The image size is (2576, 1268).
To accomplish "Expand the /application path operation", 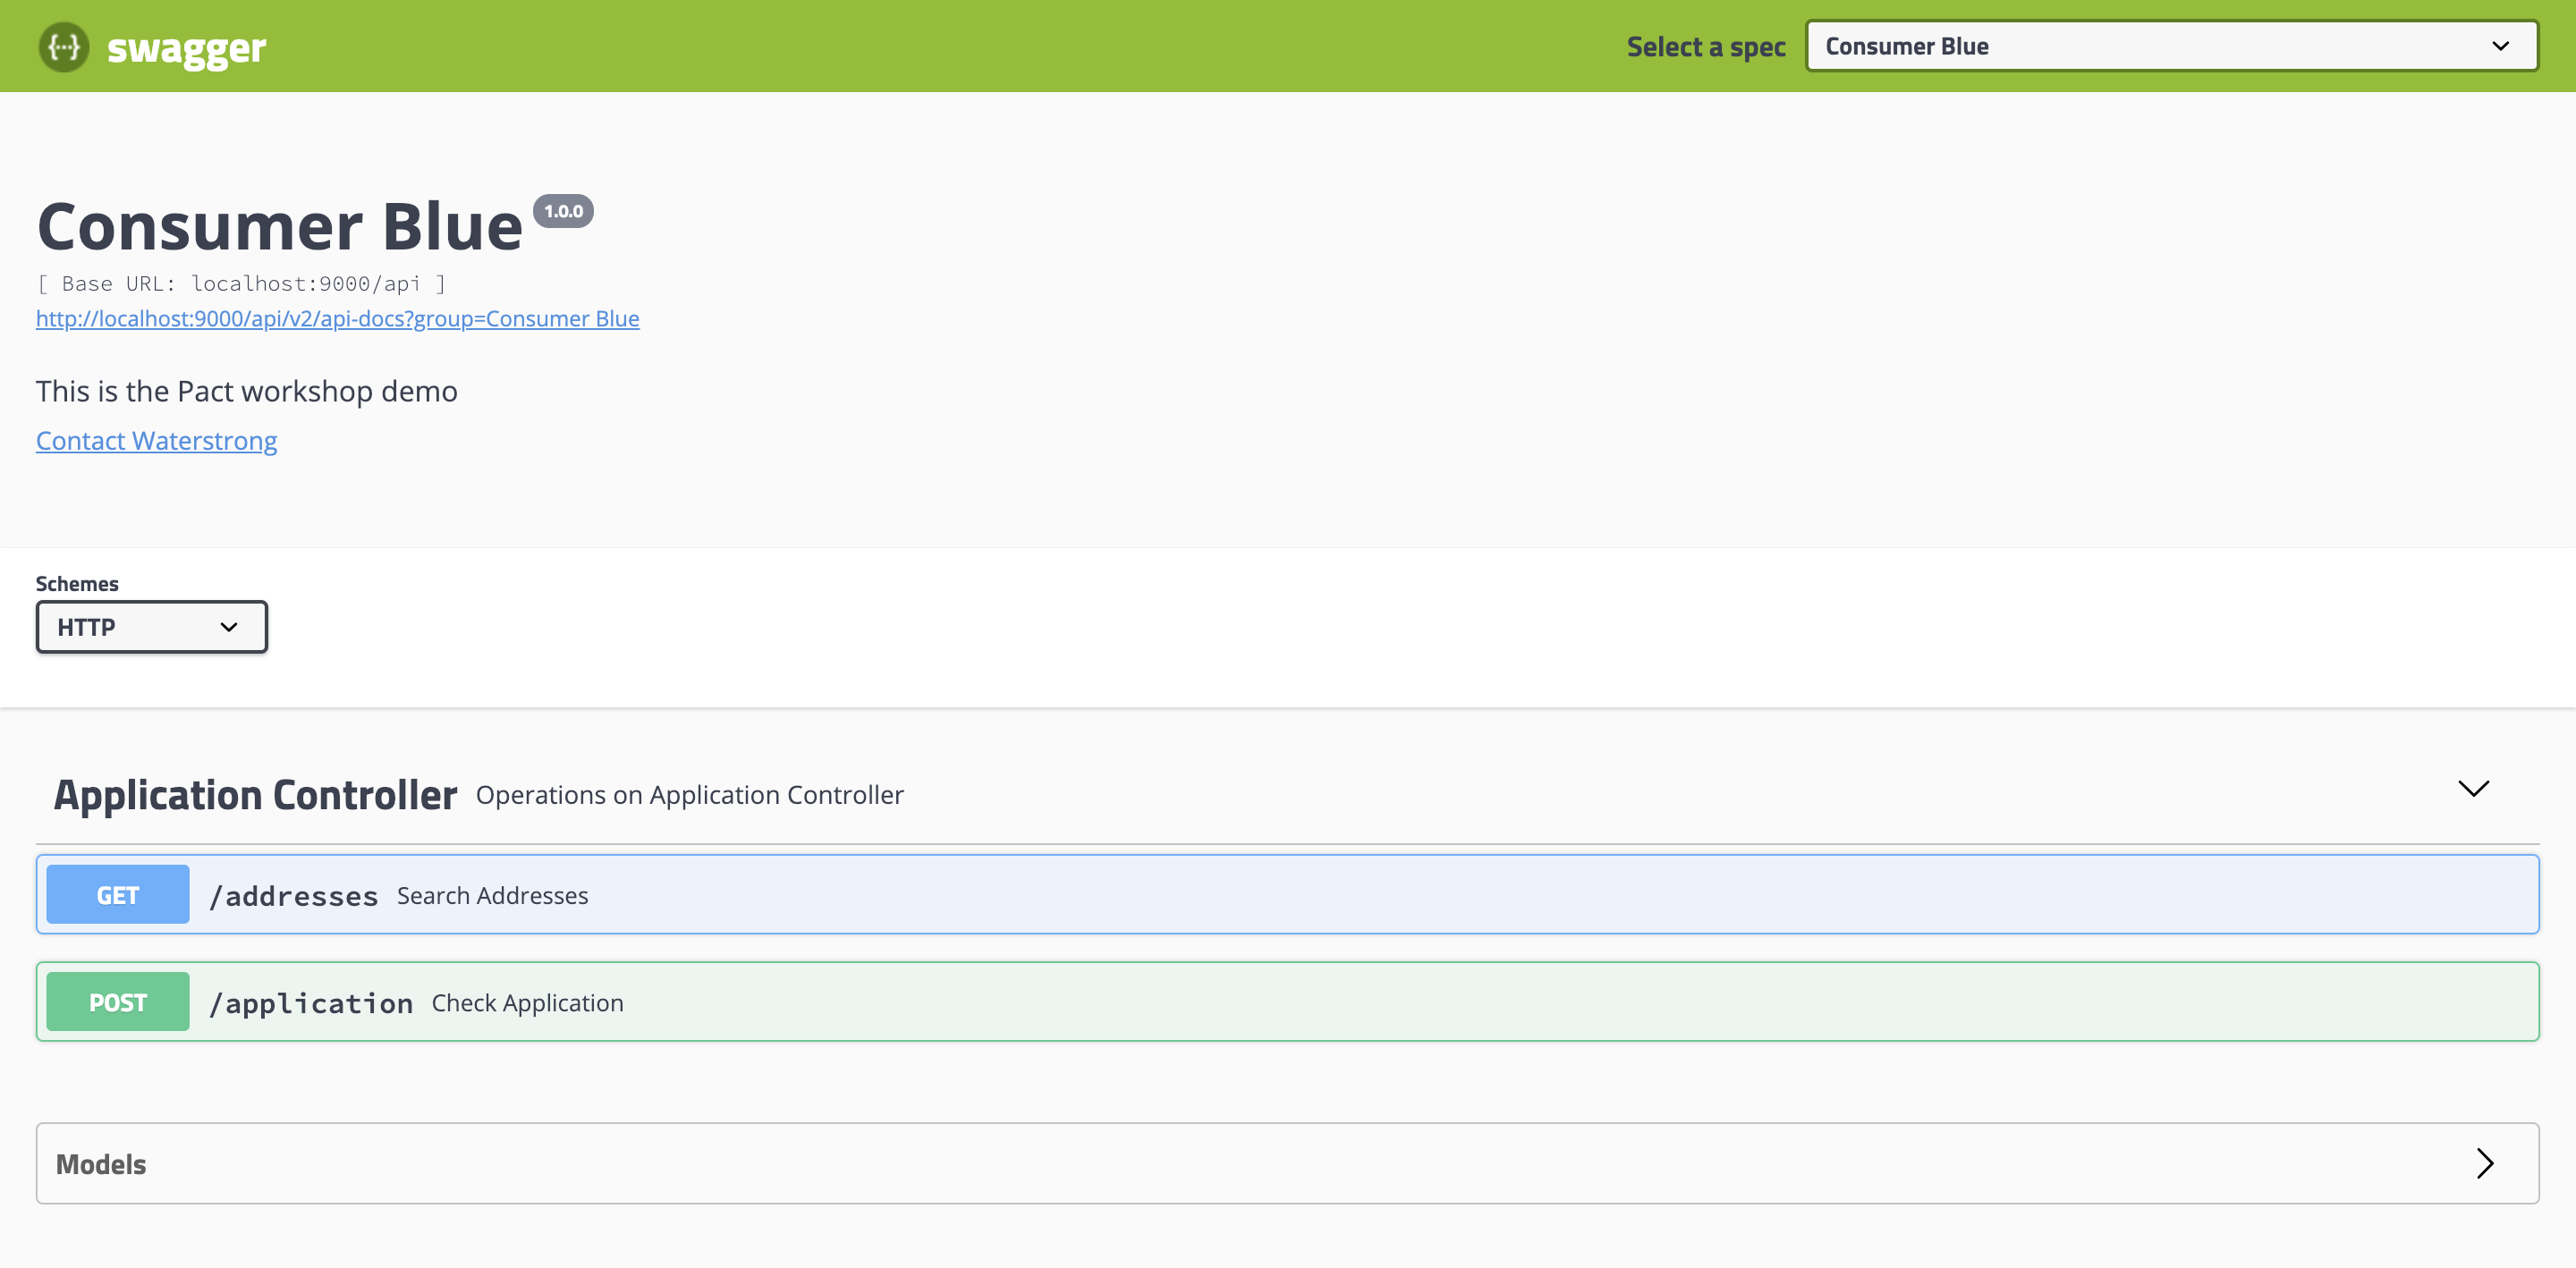I will pos(310,1003).
